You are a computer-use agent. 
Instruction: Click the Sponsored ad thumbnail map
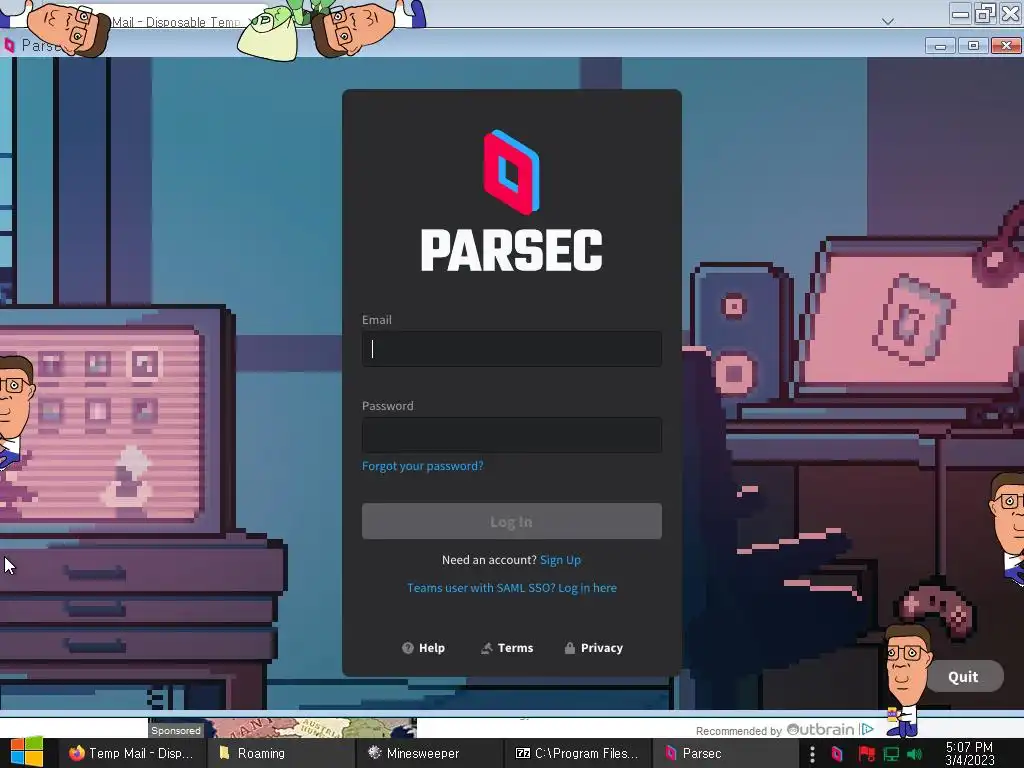coord(282,728)
